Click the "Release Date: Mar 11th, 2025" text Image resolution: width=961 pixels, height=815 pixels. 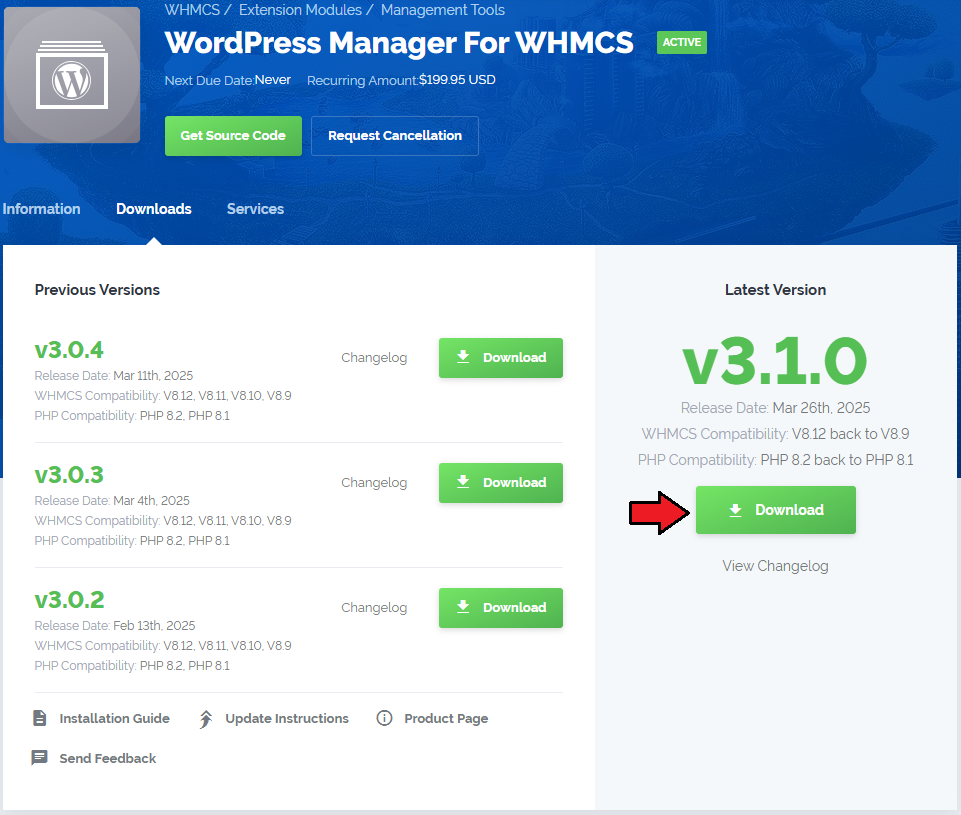coord(113,376)
